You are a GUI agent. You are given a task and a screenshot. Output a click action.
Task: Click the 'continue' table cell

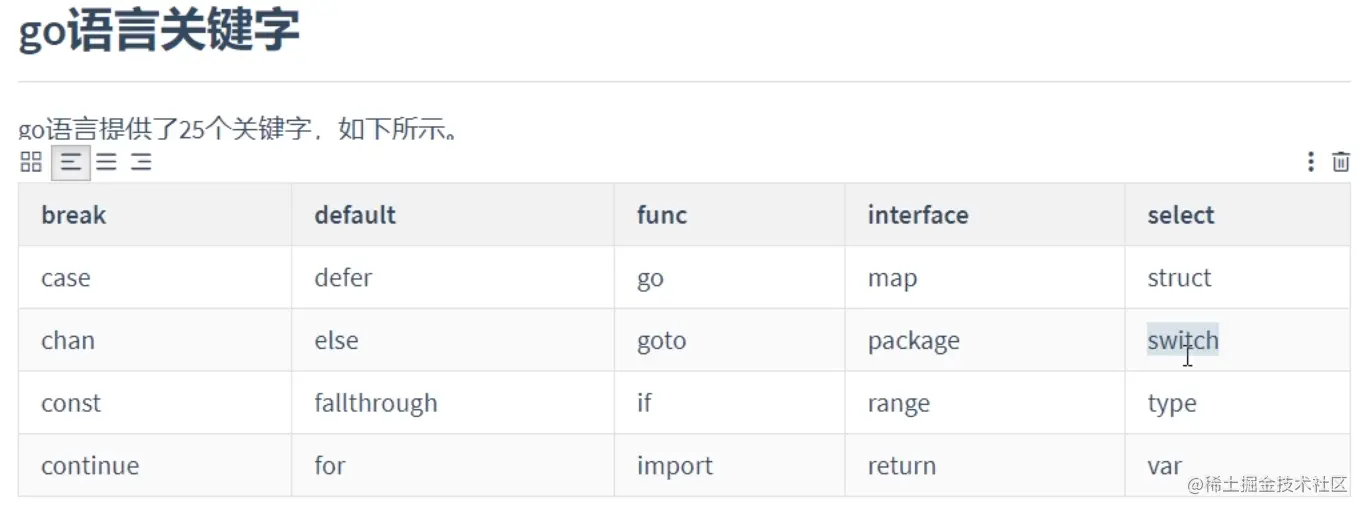[x=90, y=466]
